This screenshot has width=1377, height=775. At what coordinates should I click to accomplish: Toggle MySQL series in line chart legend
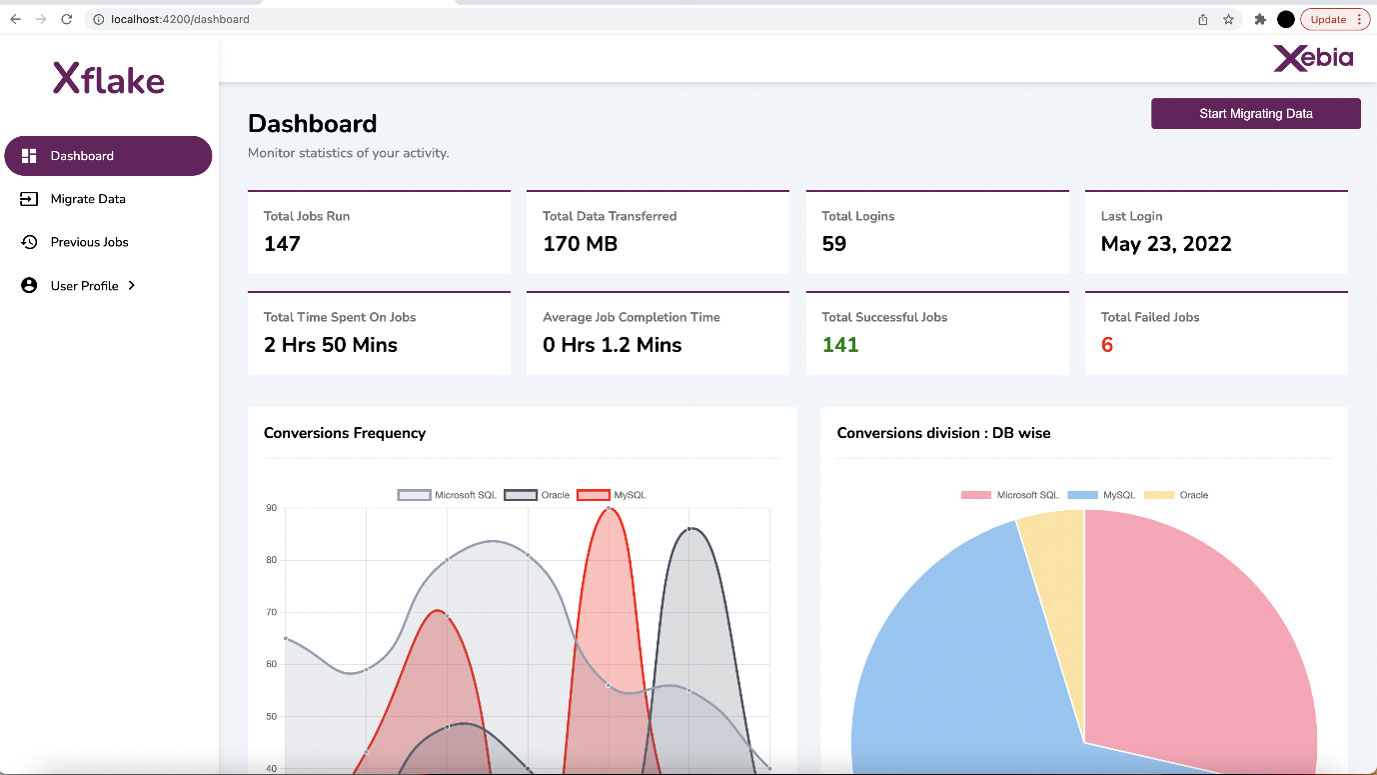click(x=612, y=495)
